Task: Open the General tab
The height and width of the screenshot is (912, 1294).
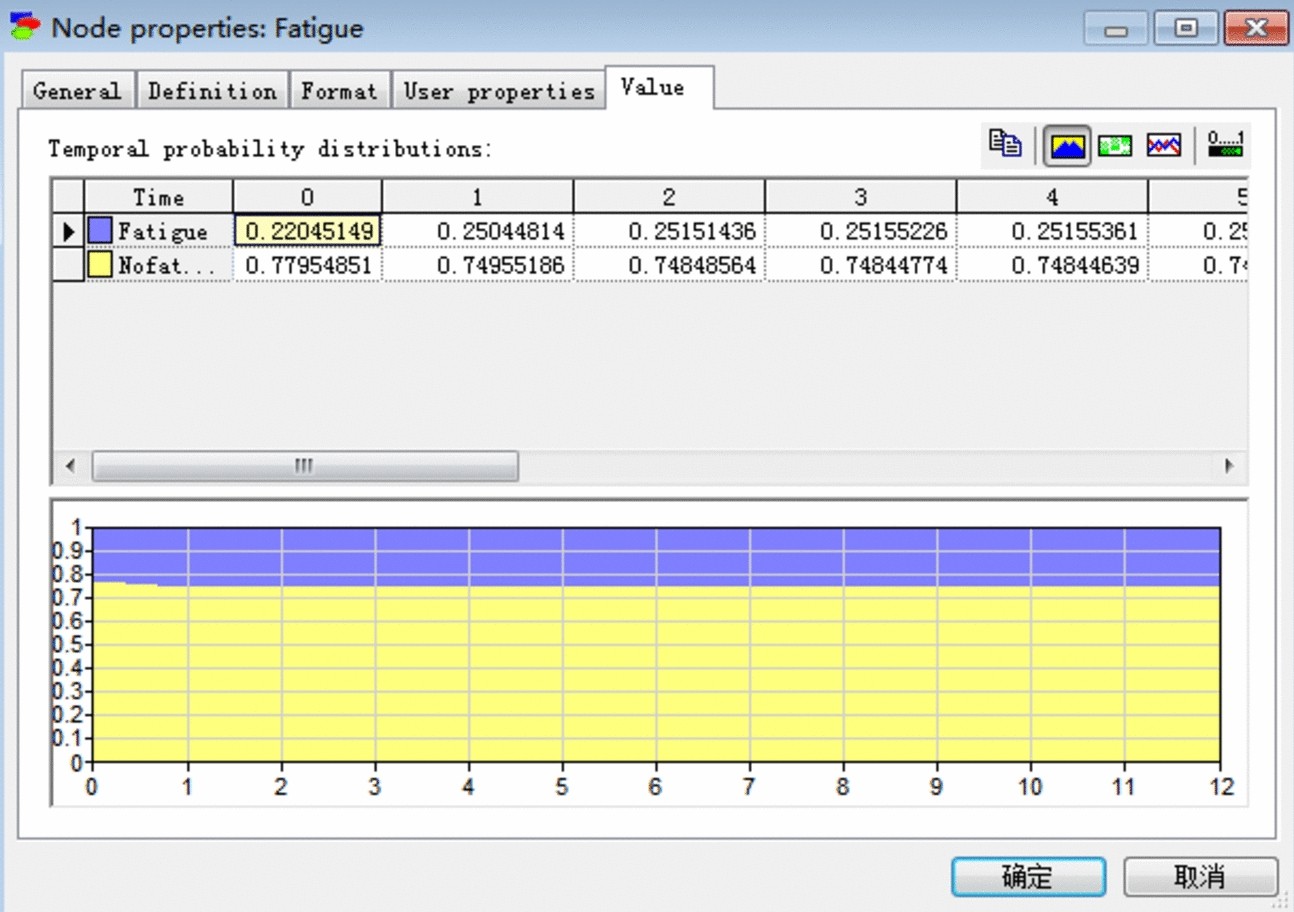Action: tap(76, 91)
